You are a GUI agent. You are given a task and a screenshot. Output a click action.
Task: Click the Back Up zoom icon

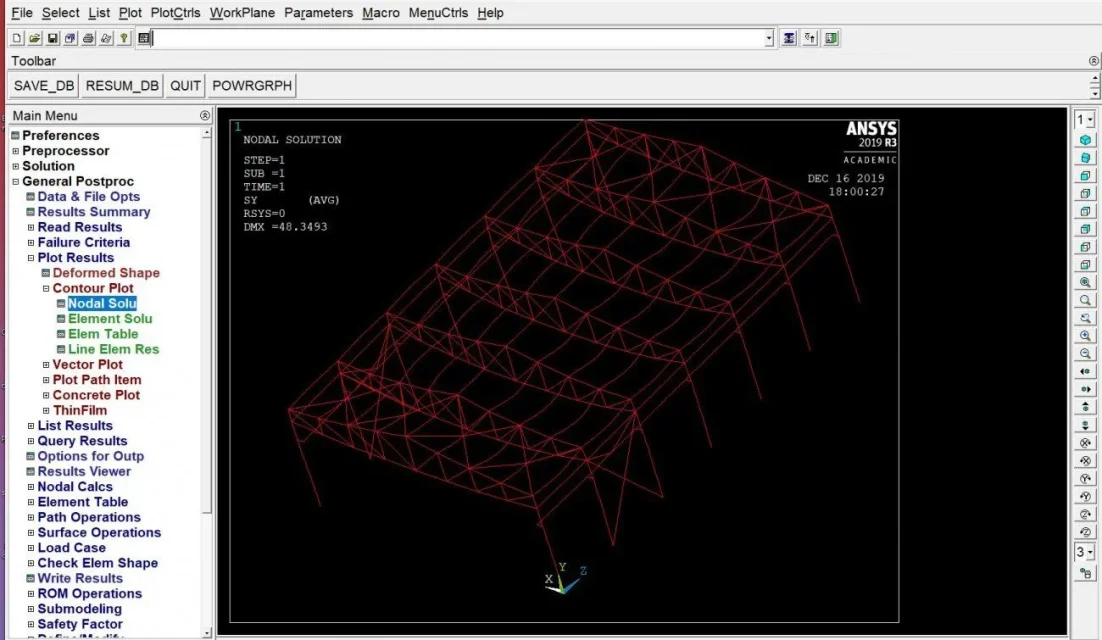click(x=1085, y=318)
